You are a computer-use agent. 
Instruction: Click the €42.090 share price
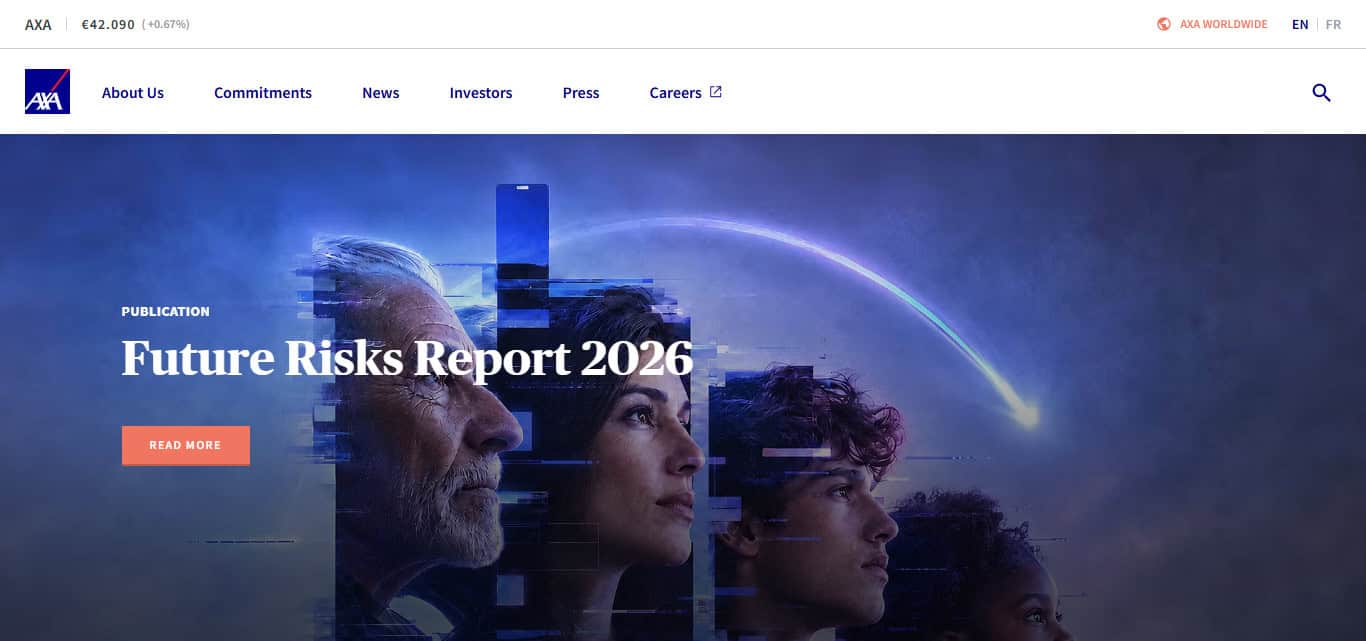click(x=108, y=24)
